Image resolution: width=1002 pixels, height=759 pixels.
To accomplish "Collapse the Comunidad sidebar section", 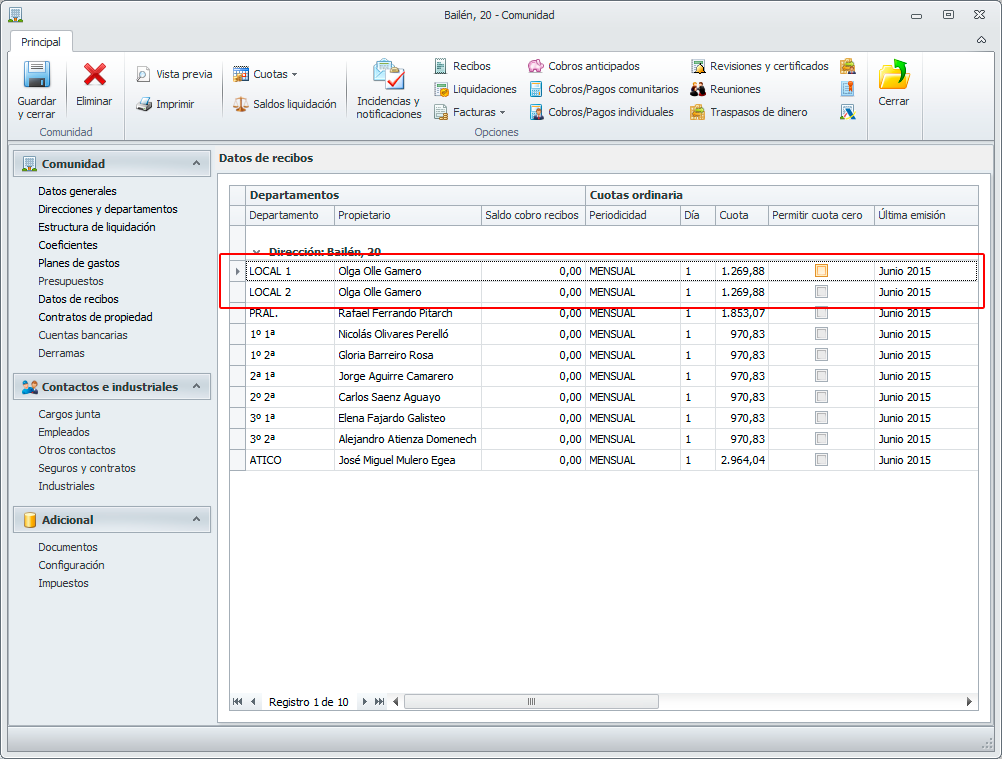I will tap(197, 163).
